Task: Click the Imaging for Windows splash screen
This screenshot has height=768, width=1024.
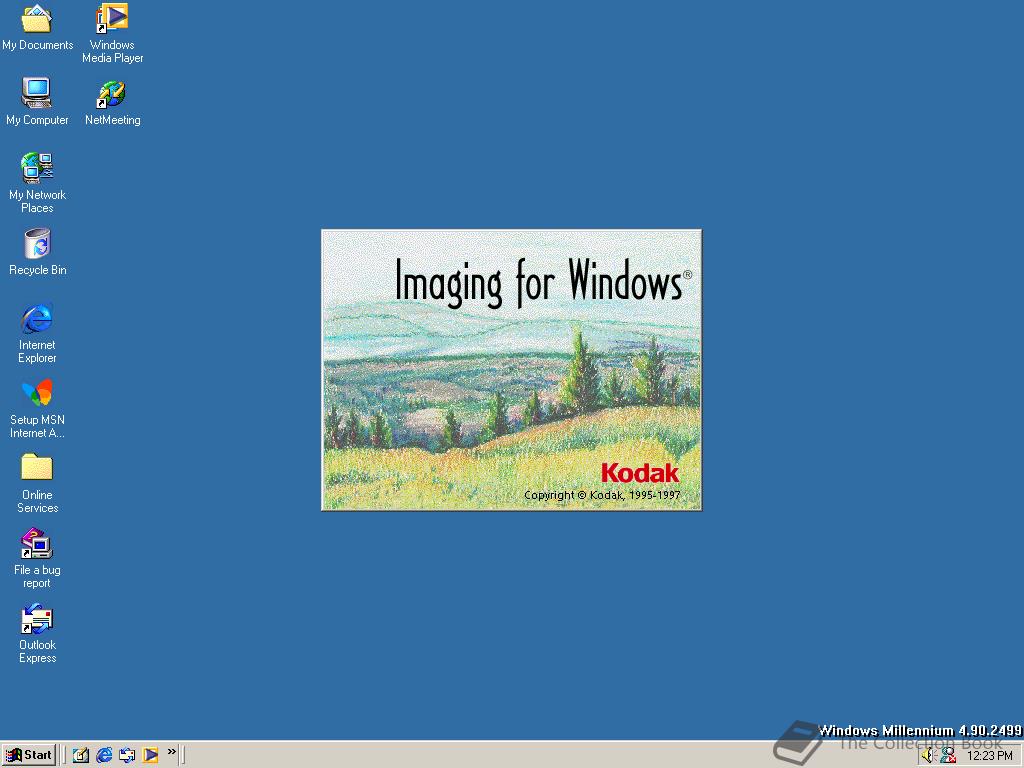Action: coord(511,370)
